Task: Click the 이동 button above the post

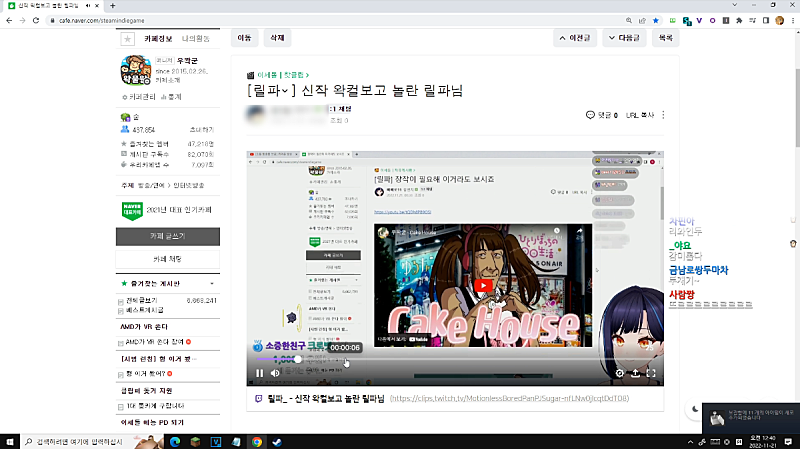Action: click(x=244, y=38)
